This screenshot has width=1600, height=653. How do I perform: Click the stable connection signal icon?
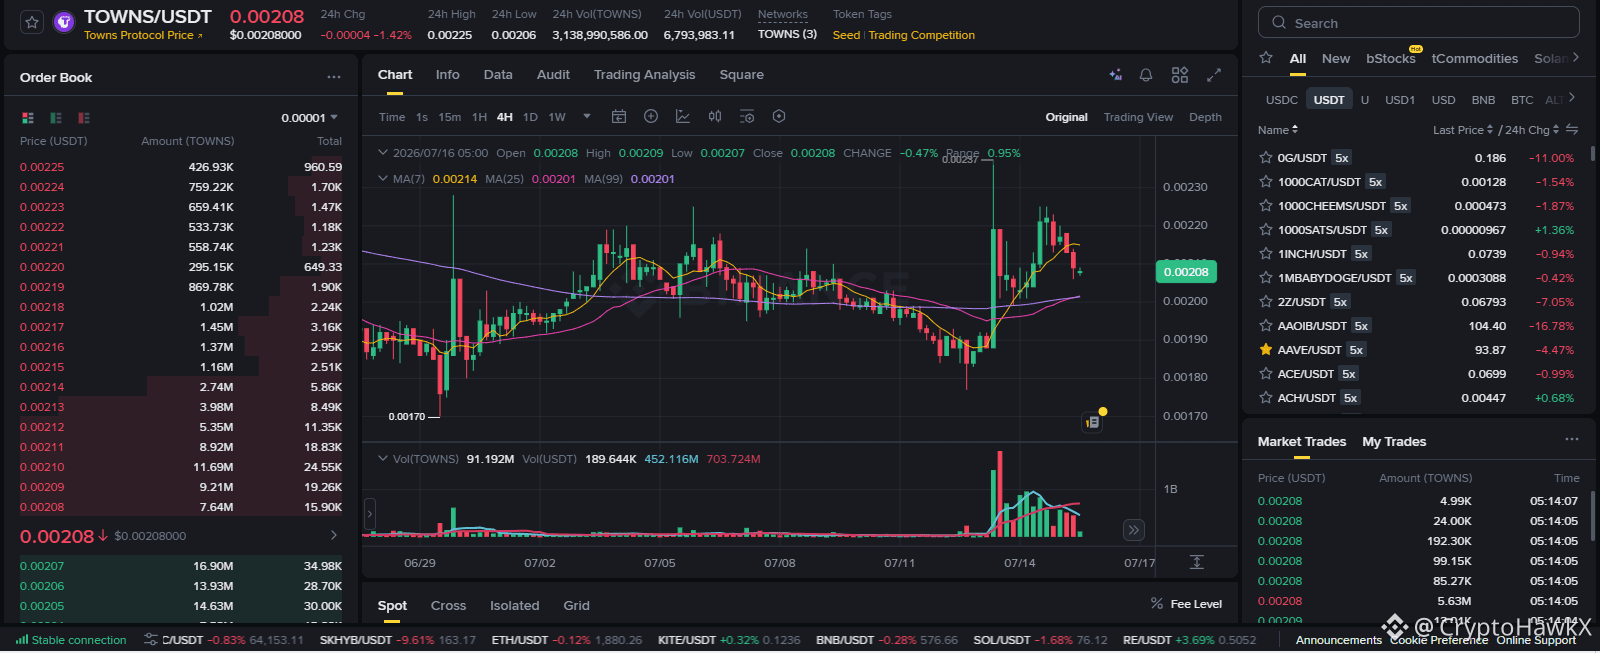(22, 640)
